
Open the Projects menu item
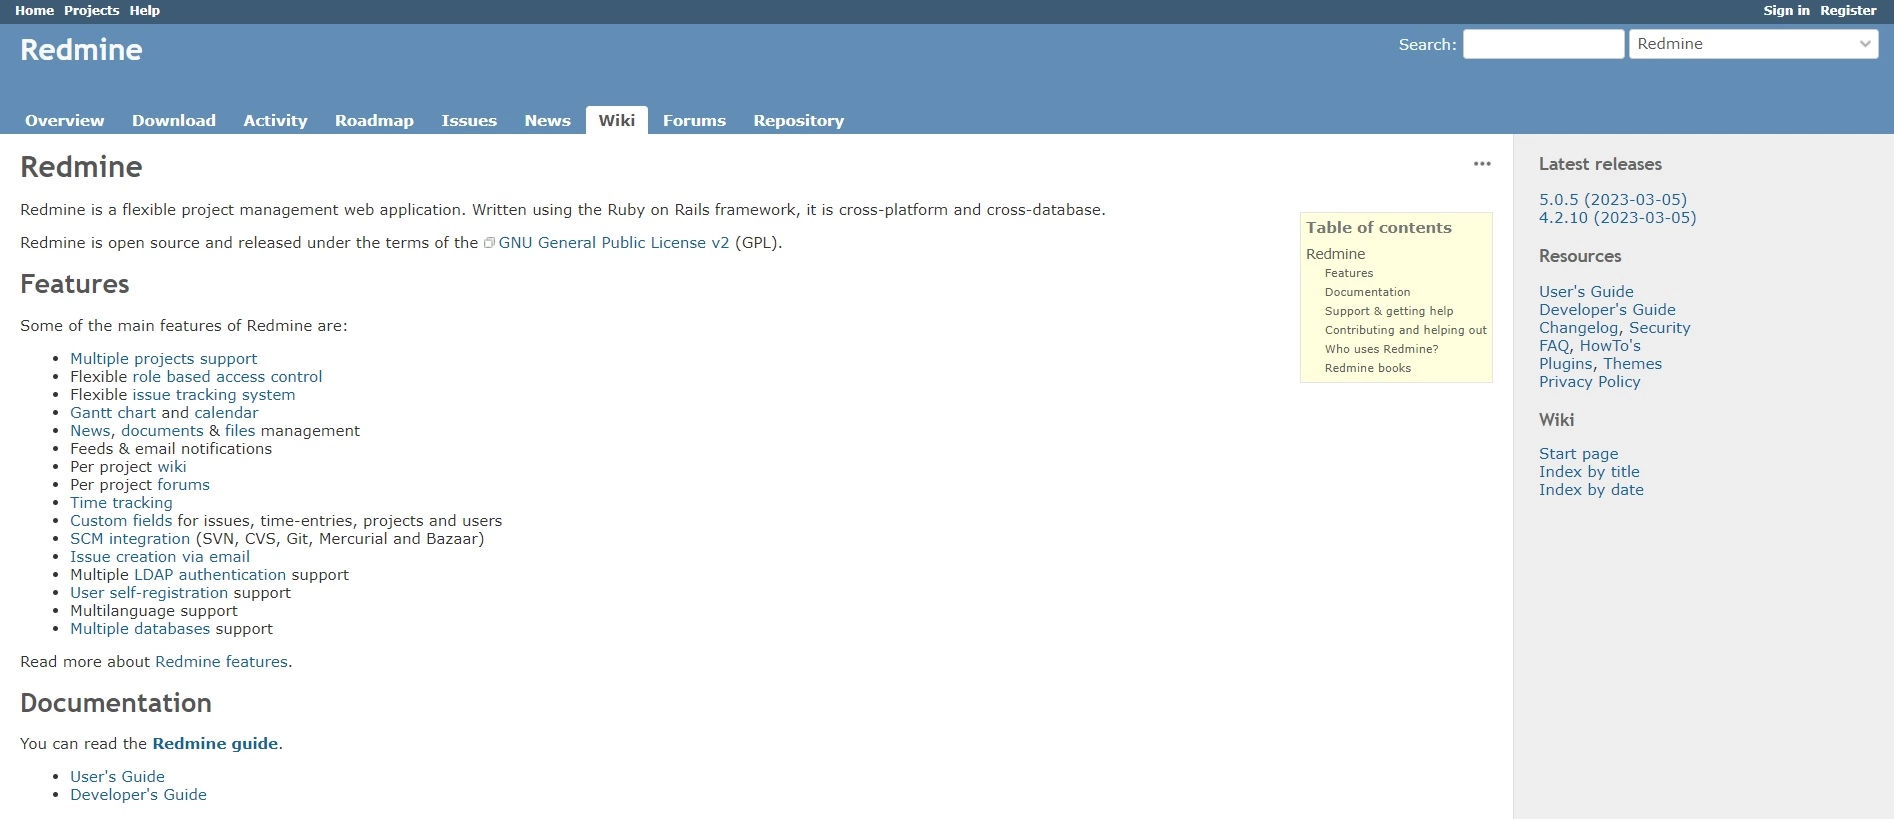pos(91,10)
